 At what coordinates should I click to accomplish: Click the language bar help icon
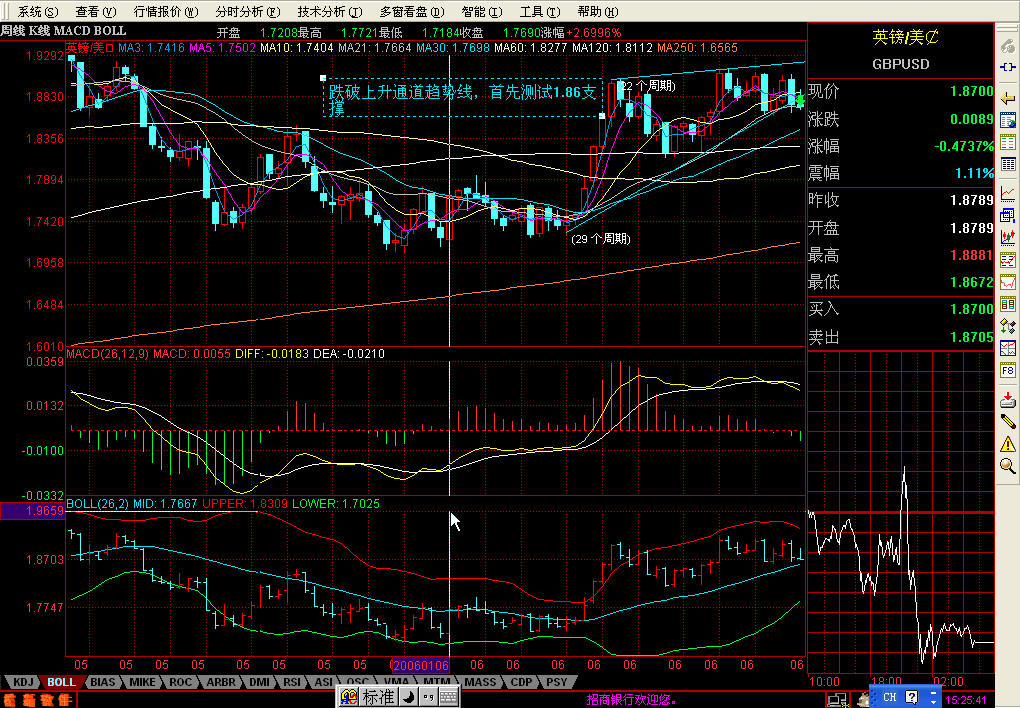(x=911, y=698)
